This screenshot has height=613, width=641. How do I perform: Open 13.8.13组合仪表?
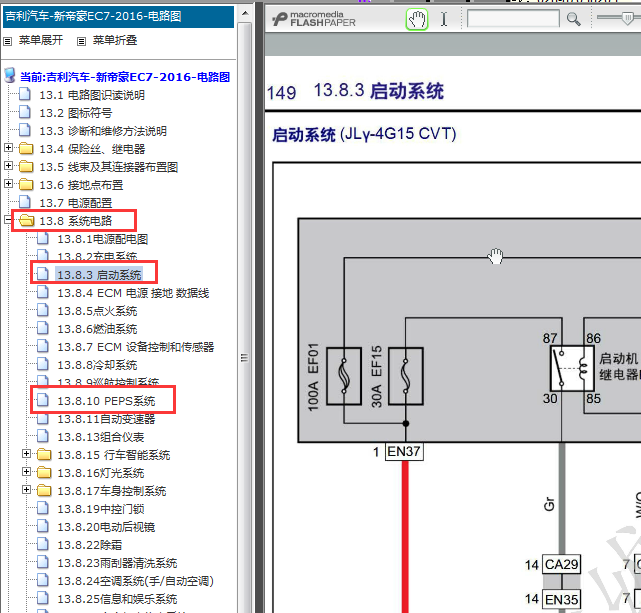pyautogui.click(x=101, y=437)
